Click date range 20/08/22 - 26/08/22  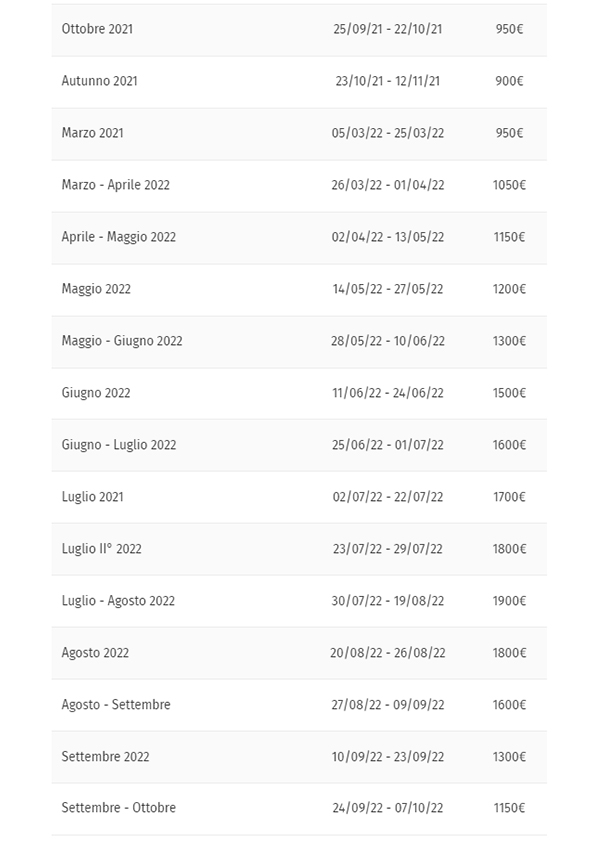pyautogui.click(x=388, y=653)
